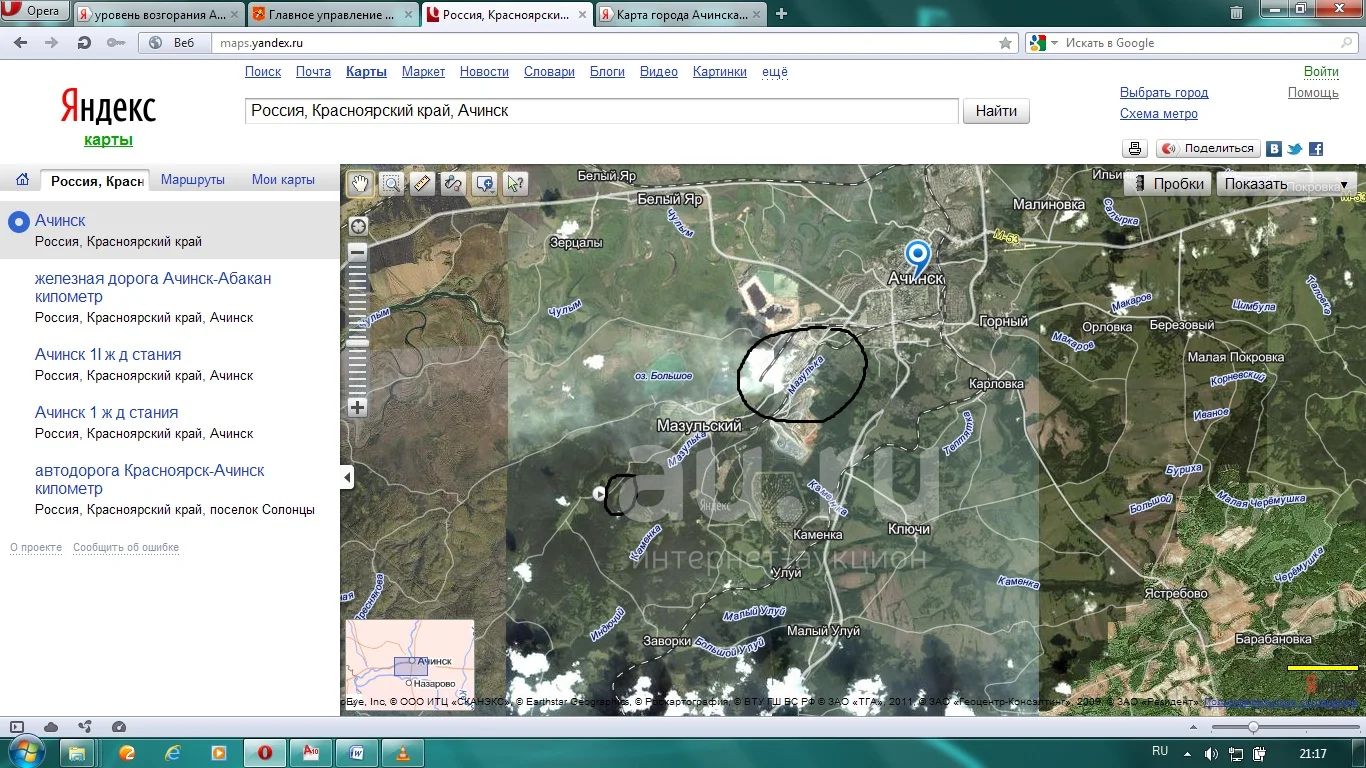
Task: Select the add placemark balloon tool
Action: pyautogui.click(x=485, y=183)
